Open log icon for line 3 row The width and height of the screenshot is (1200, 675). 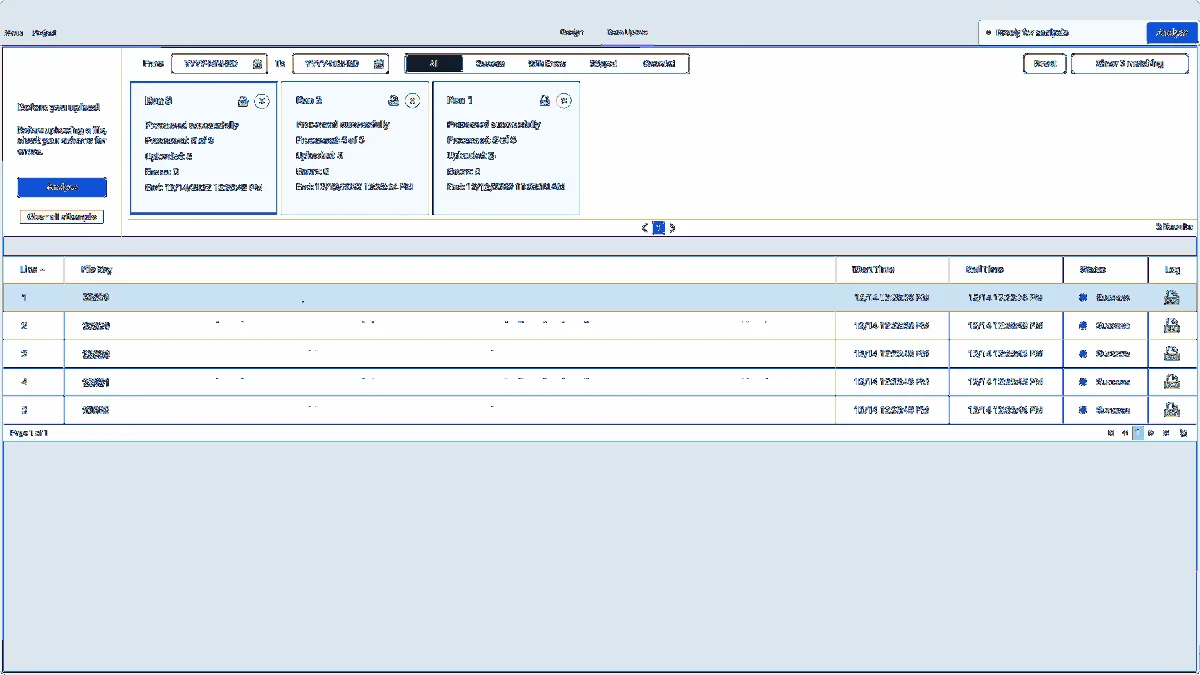[1172, 353]
